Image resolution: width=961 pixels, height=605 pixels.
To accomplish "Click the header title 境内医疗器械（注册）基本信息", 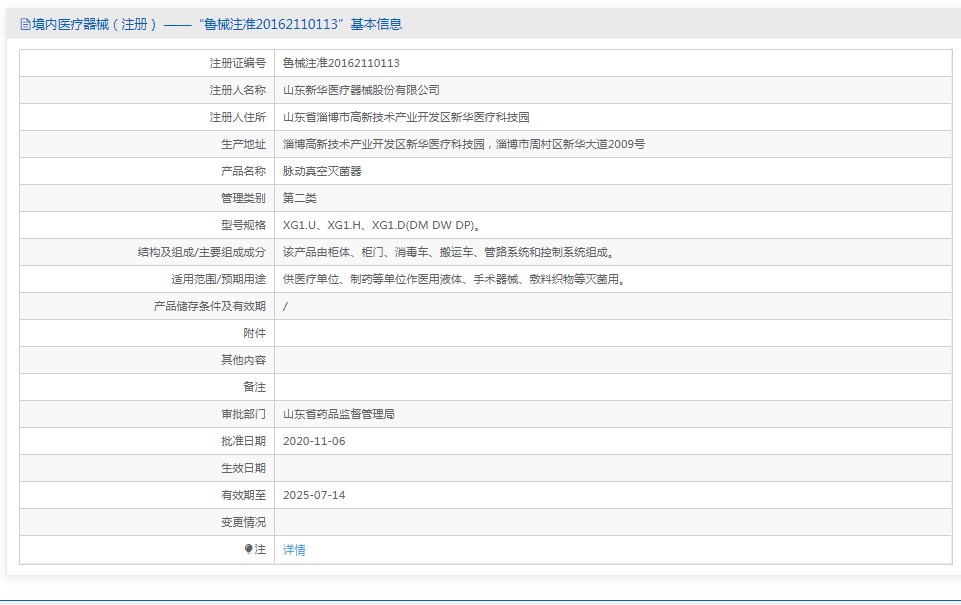I will coord(217,25).
